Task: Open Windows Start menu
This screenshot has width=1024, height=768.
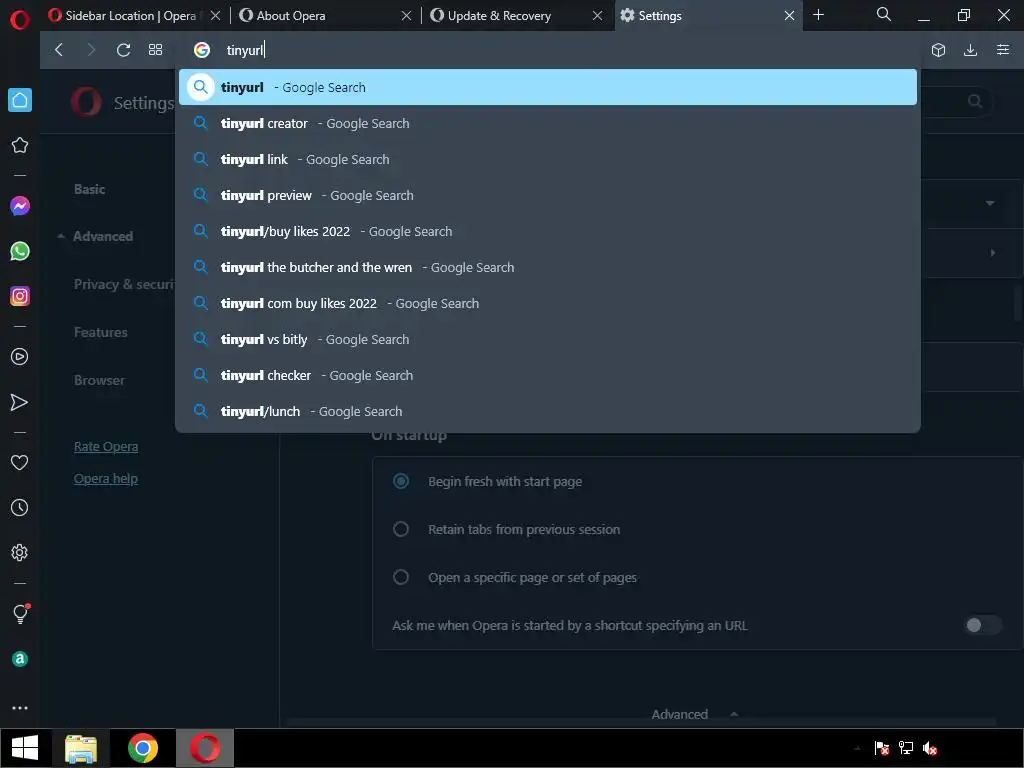Action: (25, 748)
